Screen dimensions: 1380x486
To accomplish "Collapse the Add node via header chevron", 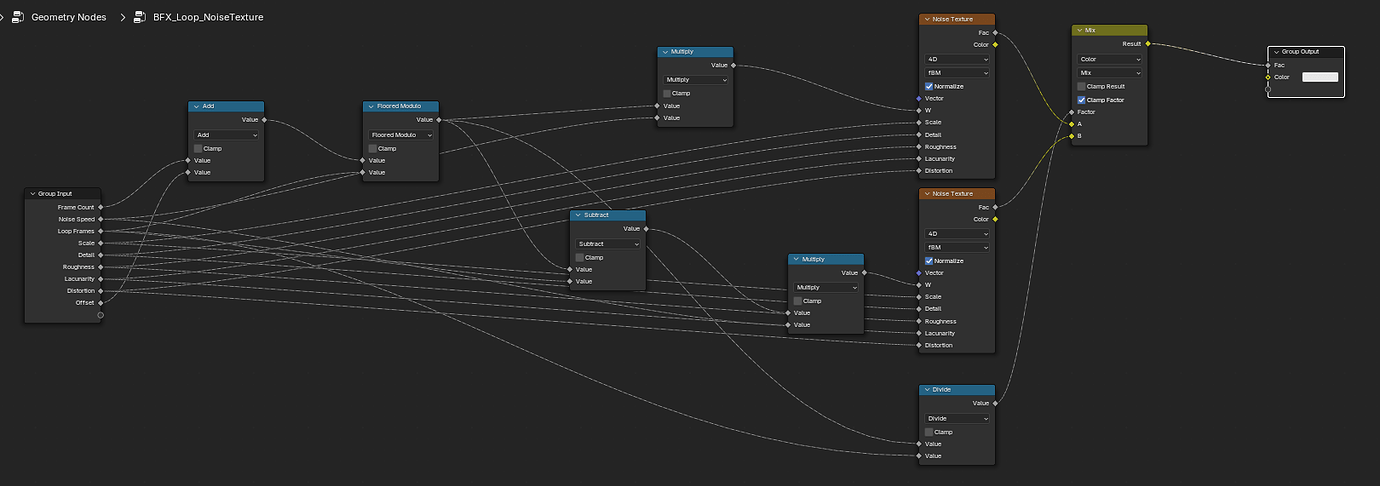I will (196, 106).
